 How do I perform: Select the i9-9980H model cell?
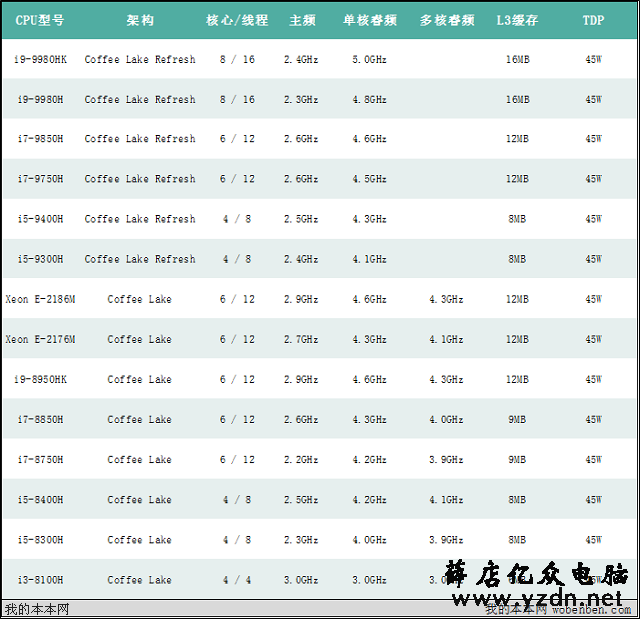40,100
